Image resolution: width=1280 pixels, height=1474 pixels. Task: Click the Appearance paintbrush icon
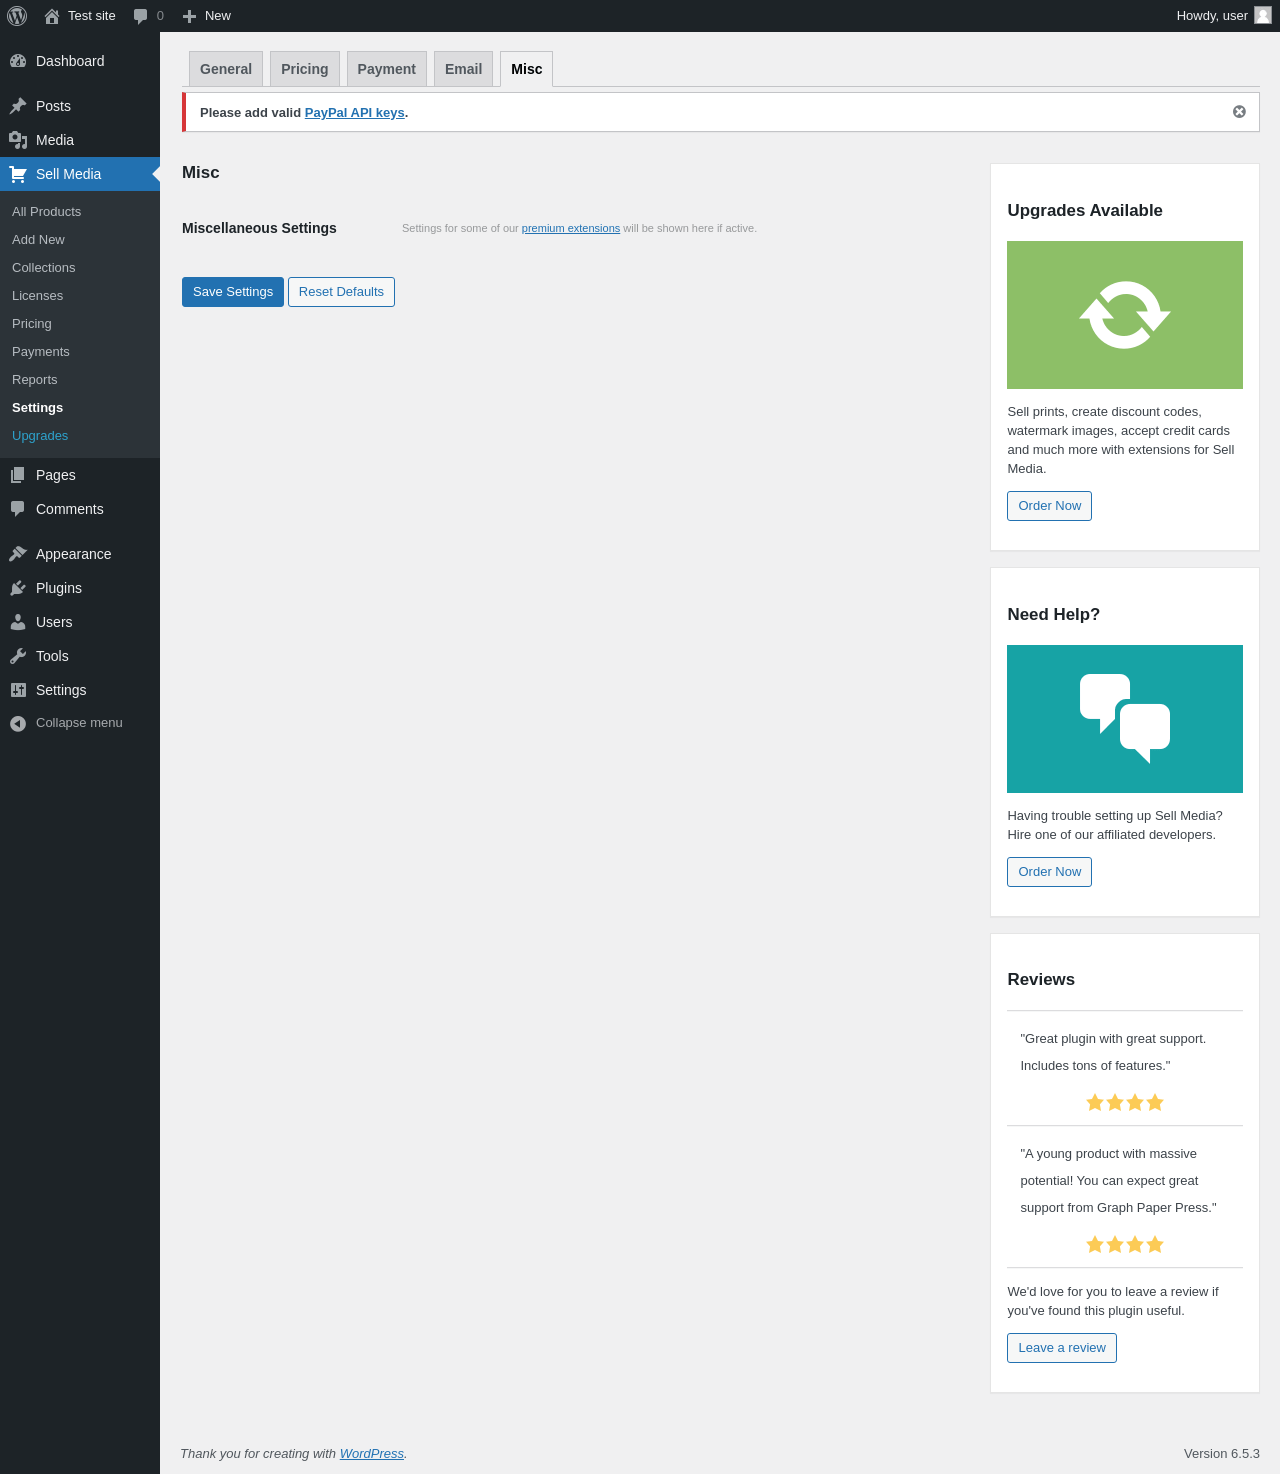18,554
